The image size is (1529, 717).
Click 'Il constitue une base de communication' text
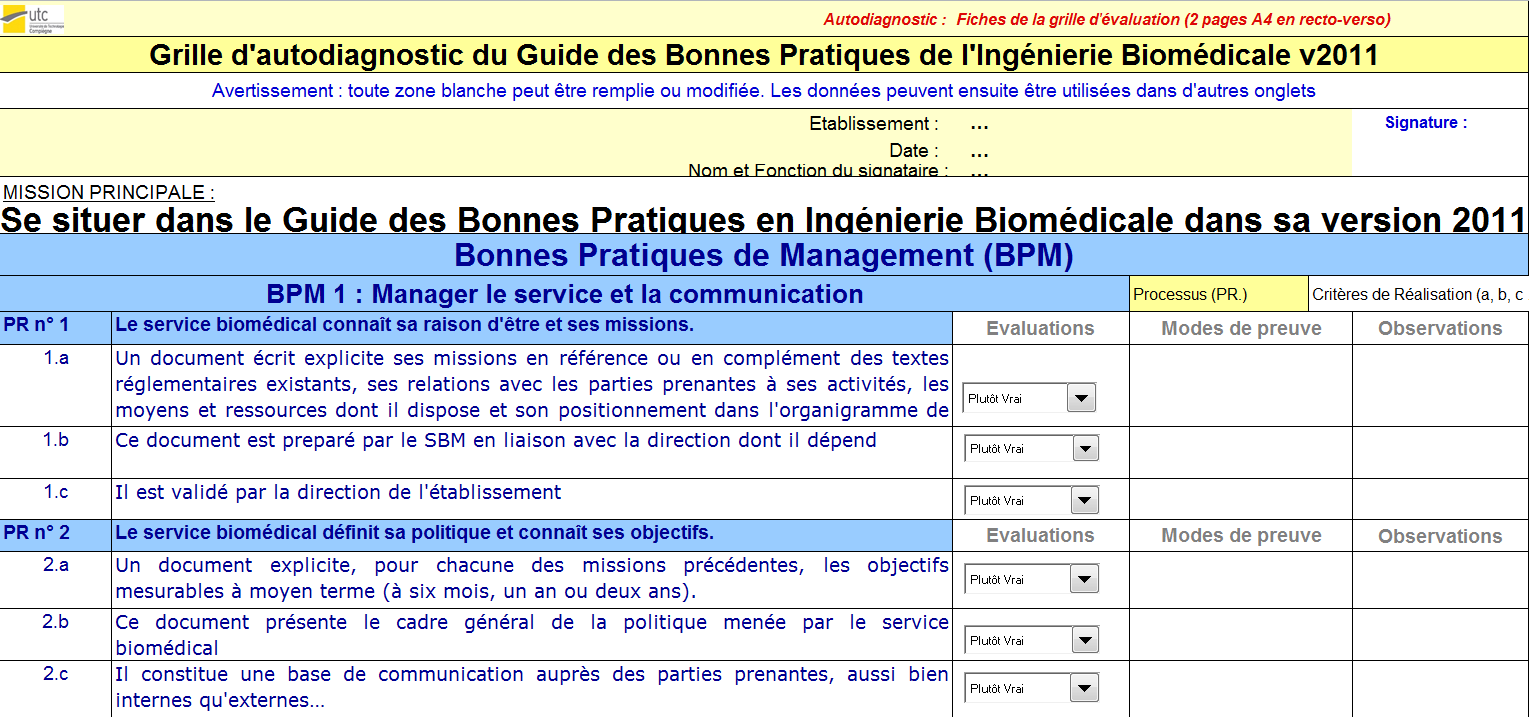pyautogui.click(x=532, y=688)
